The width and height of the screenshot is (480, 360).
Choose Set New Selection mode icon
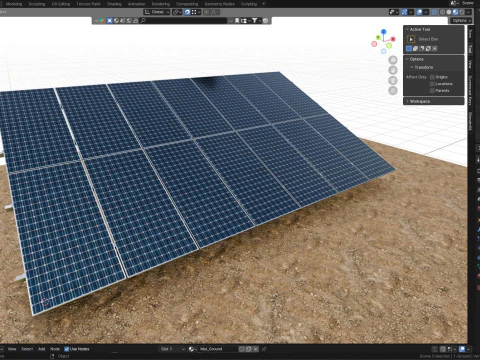[x=409, y=49]
